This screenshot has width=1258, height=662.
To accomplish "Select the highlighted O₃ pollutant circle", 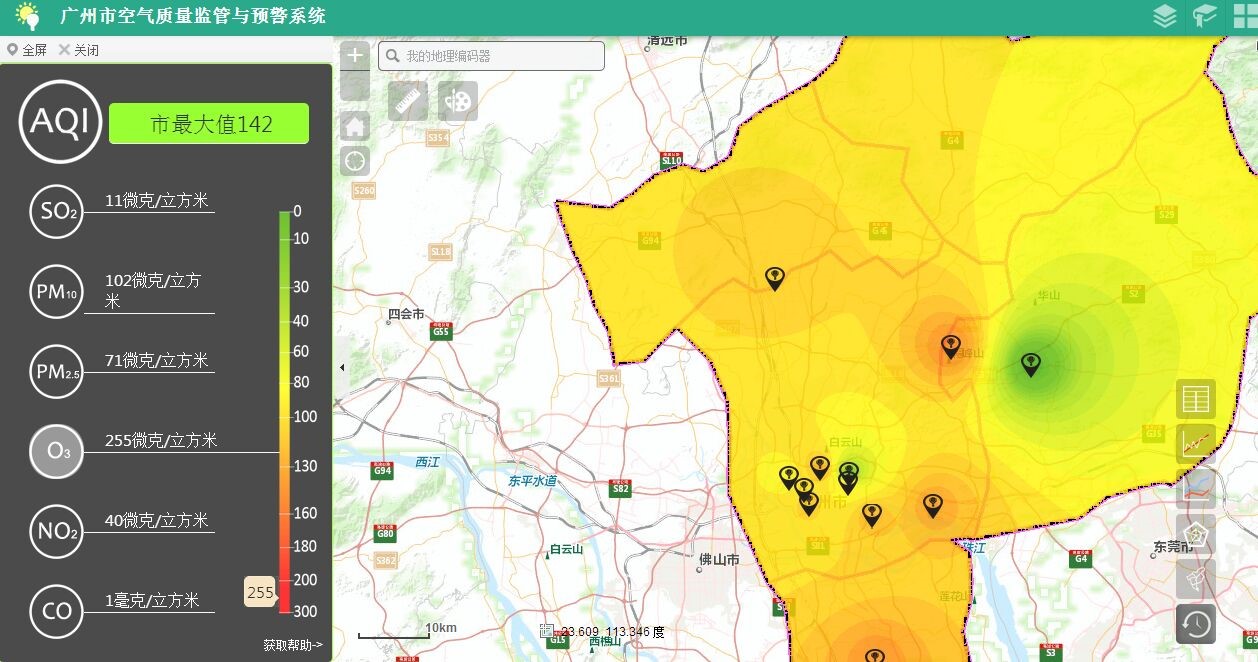I will pos(57,451).
